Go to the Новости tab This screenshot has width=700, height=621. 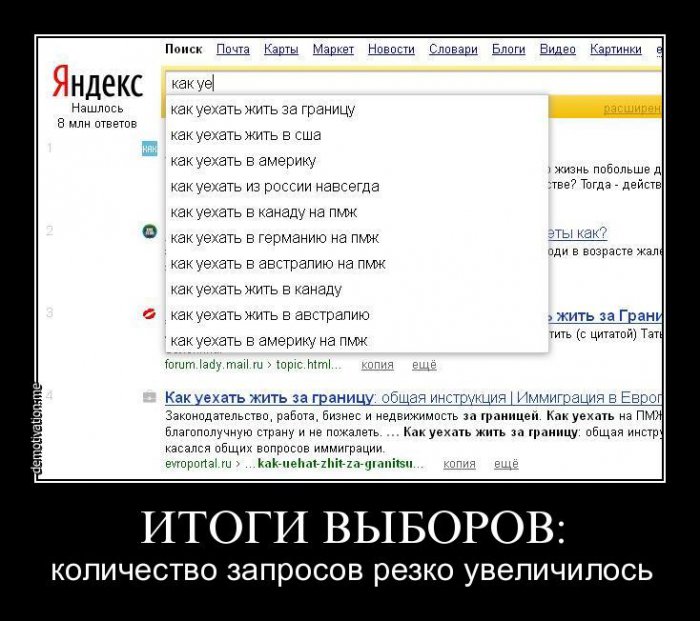[x=391, y=49]
